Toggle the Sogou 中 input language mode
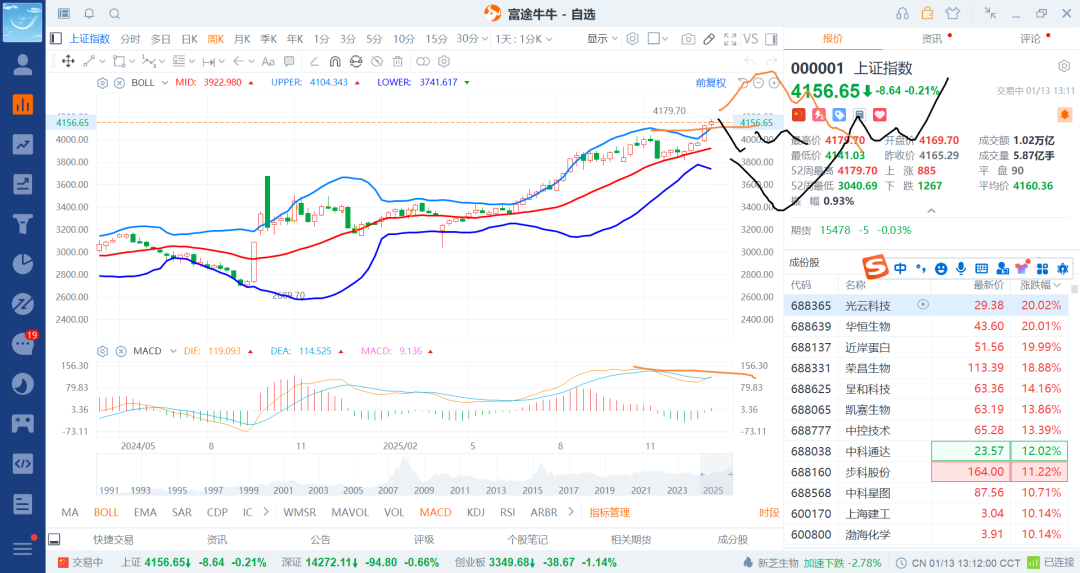Viewport: 1080px width, 573px height. [x=900, y=268]
